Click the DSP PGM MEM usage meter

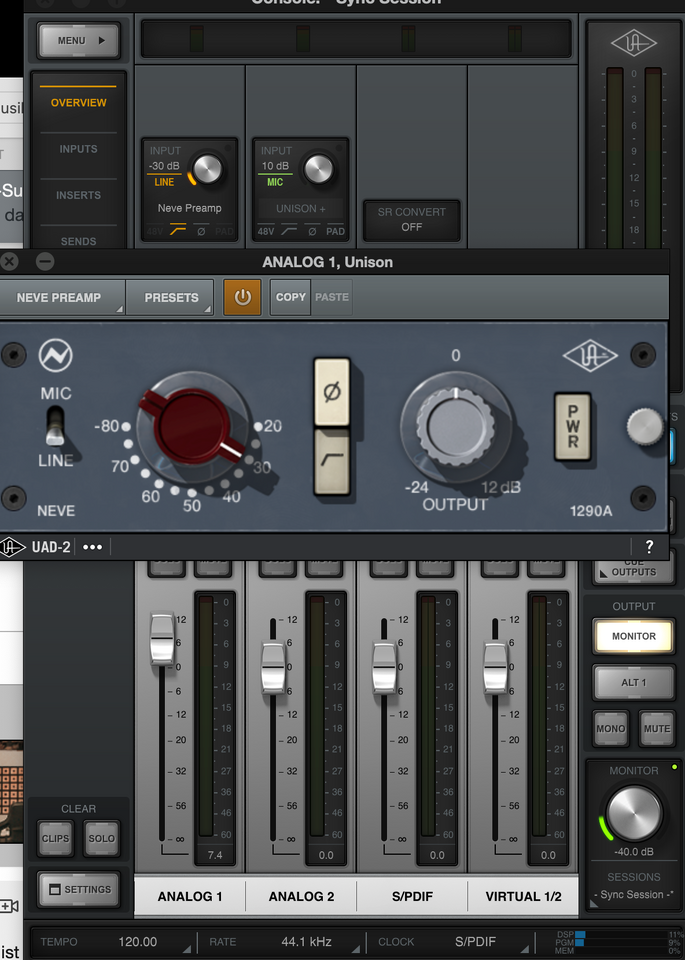click(618, 942)
